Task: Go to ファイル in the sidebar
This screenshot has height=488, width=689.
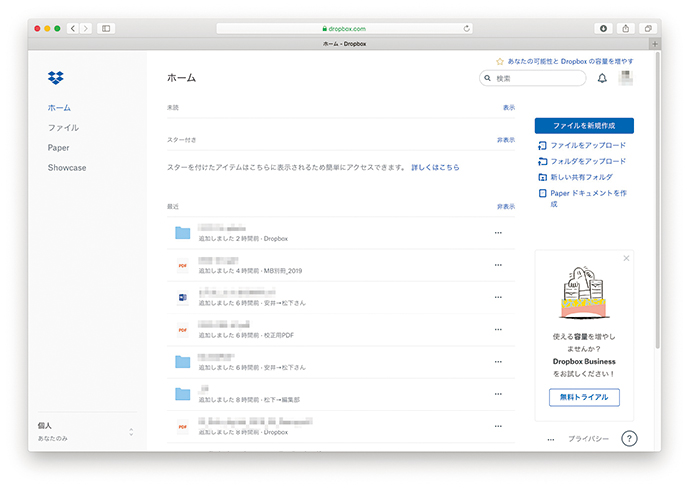Action: point(63,128)
